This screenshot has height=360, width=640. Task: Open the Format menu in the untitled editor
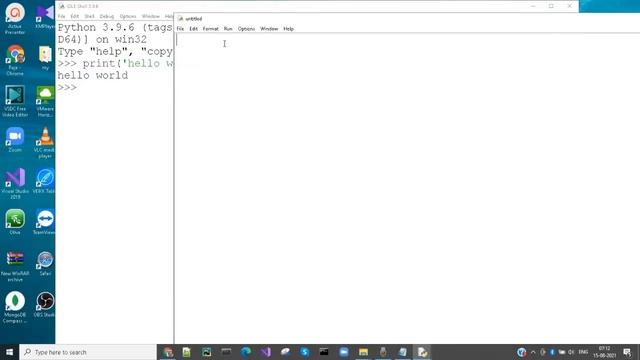[x=211, y=29]
